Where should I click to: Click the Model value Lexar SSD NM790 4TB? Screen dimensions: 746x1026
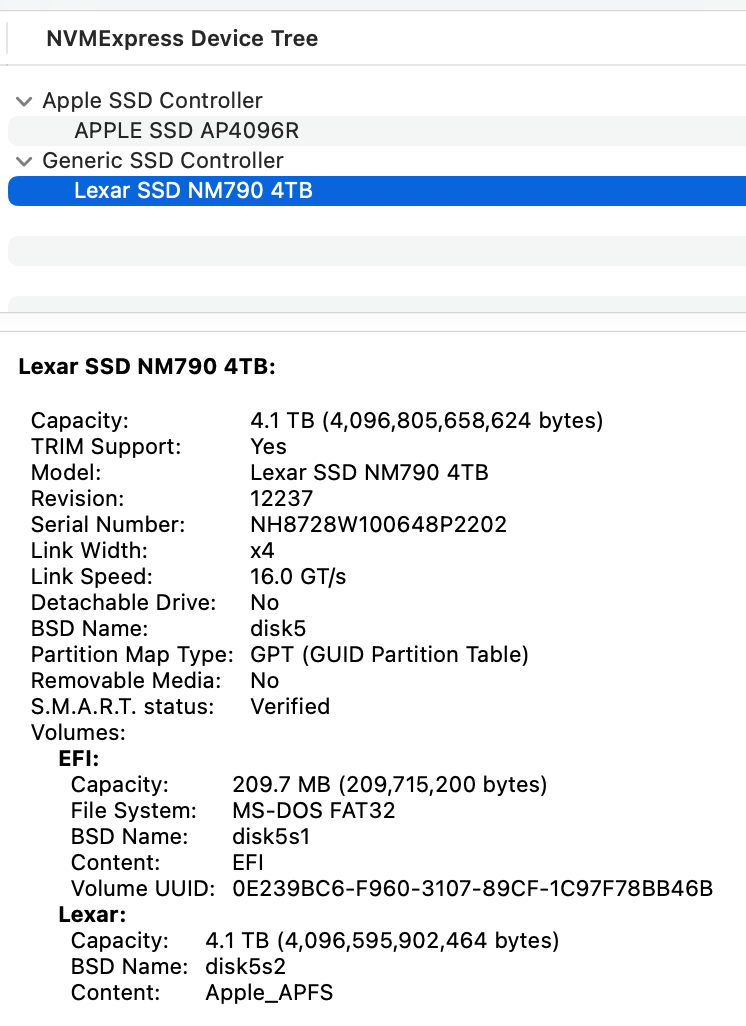369,472
